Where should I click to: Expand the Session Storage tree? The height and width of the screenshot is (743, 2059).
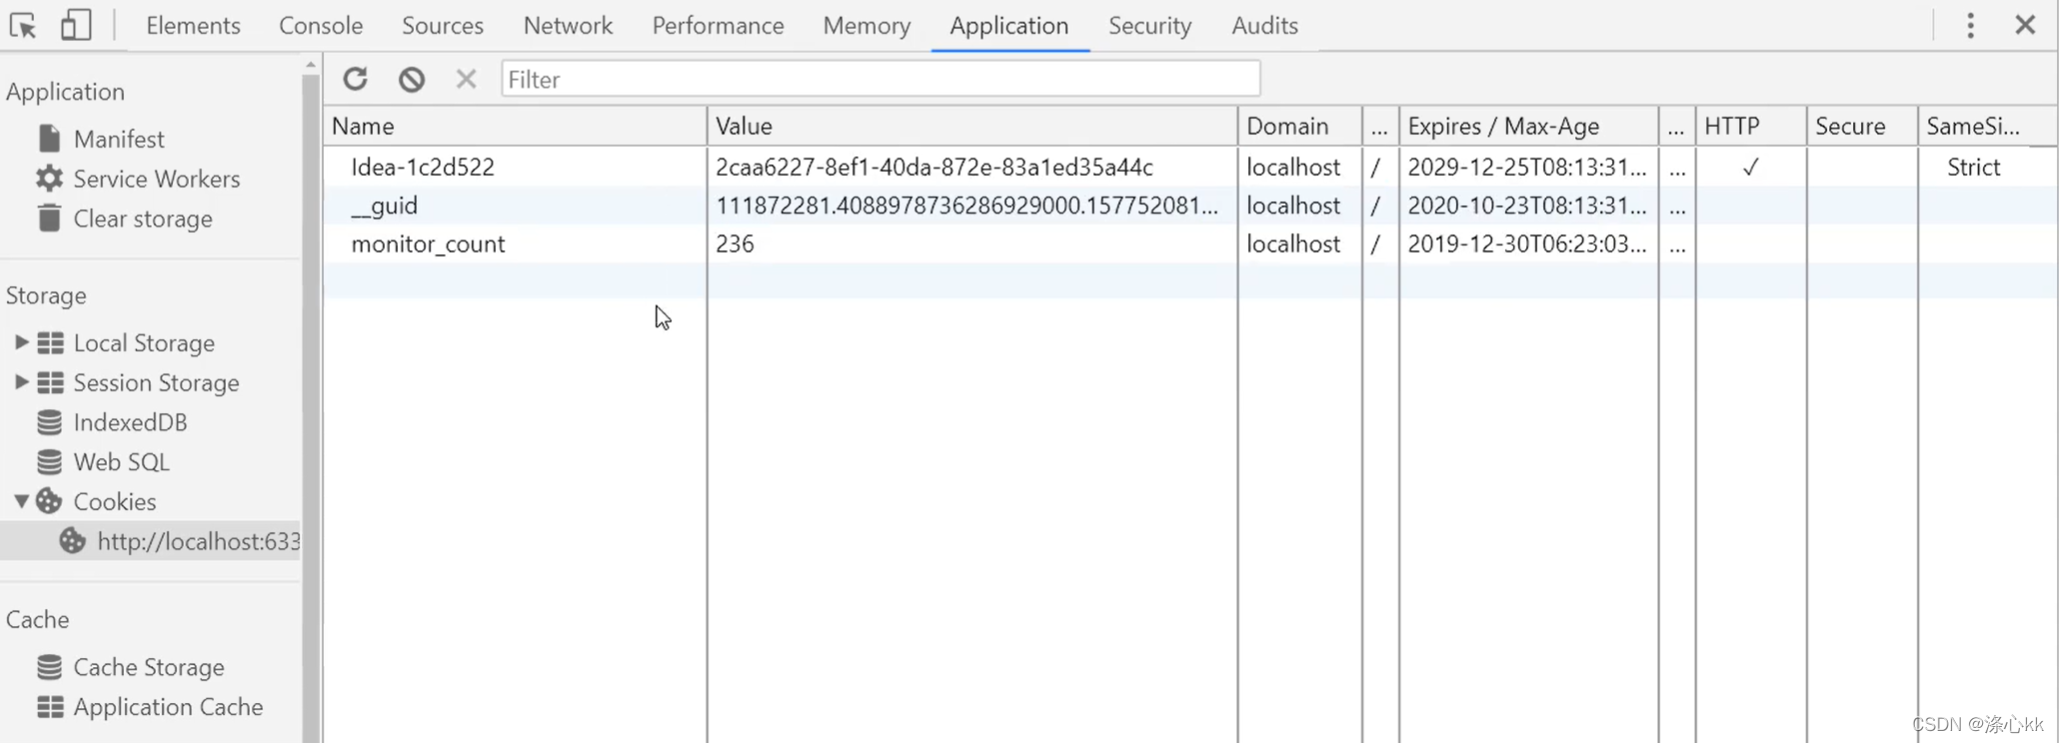pyautogui.click(x=21, y=382)
